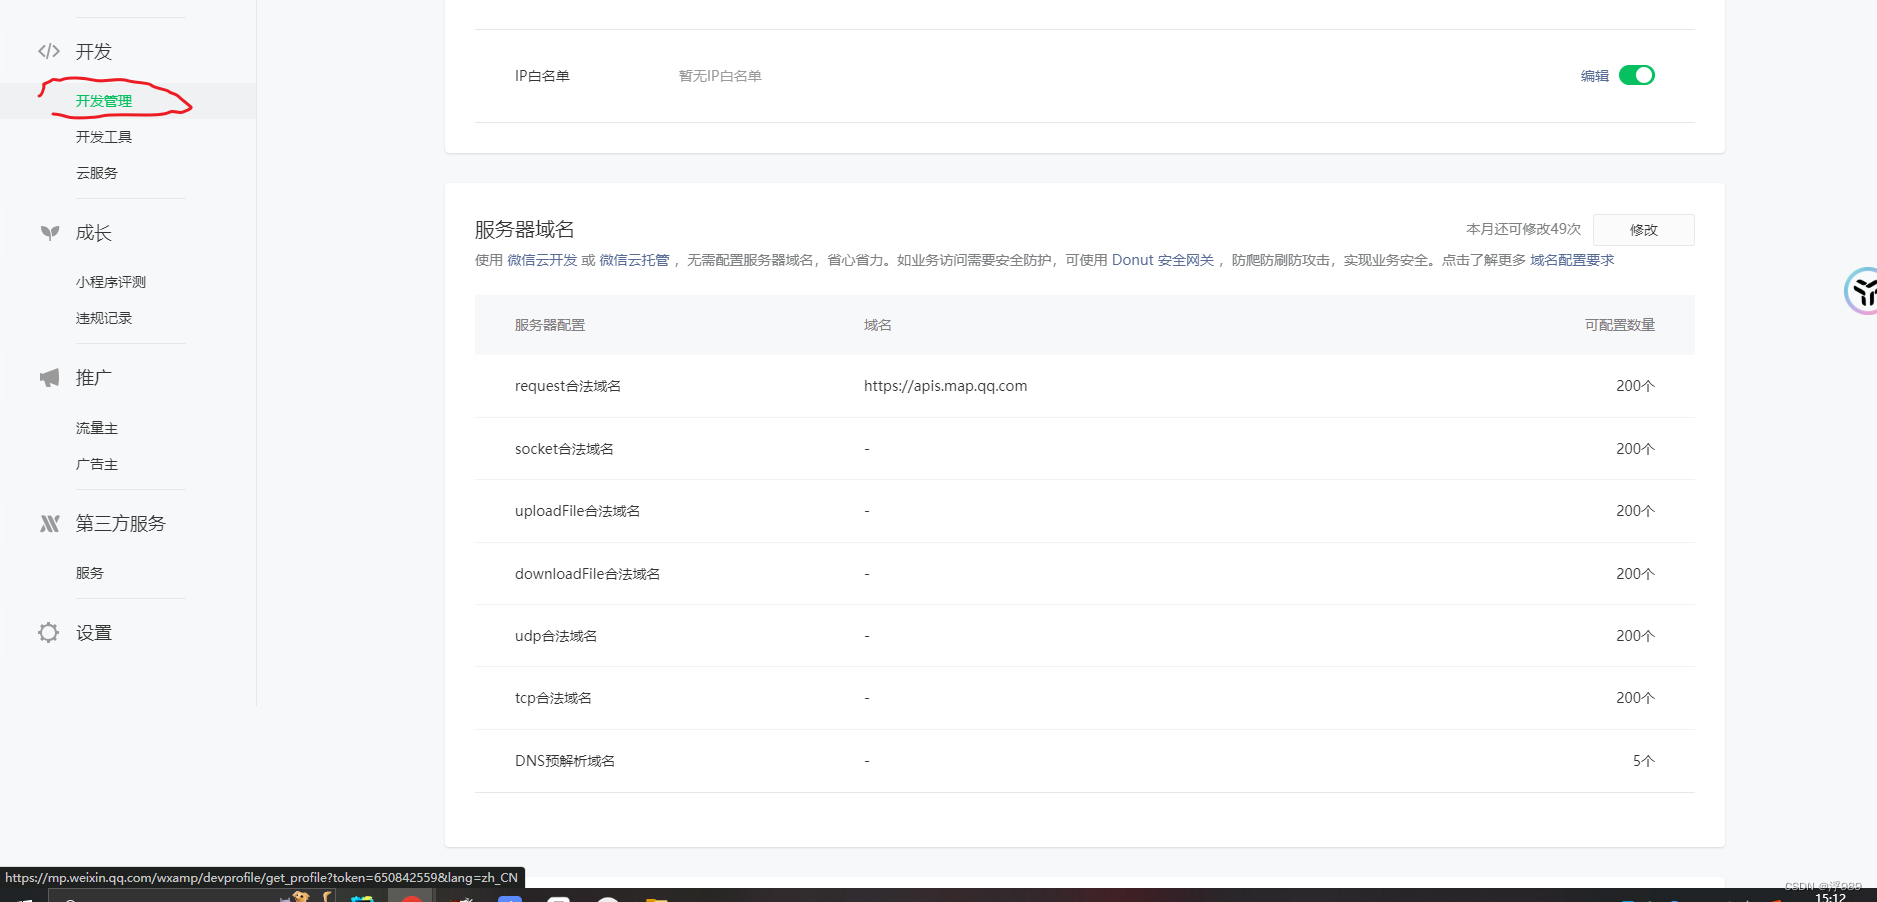This screenshot has width=1877, height=902.
Task: Click the 成长 sprout icon
Action: pyautogui.click(x=49, y=233)
